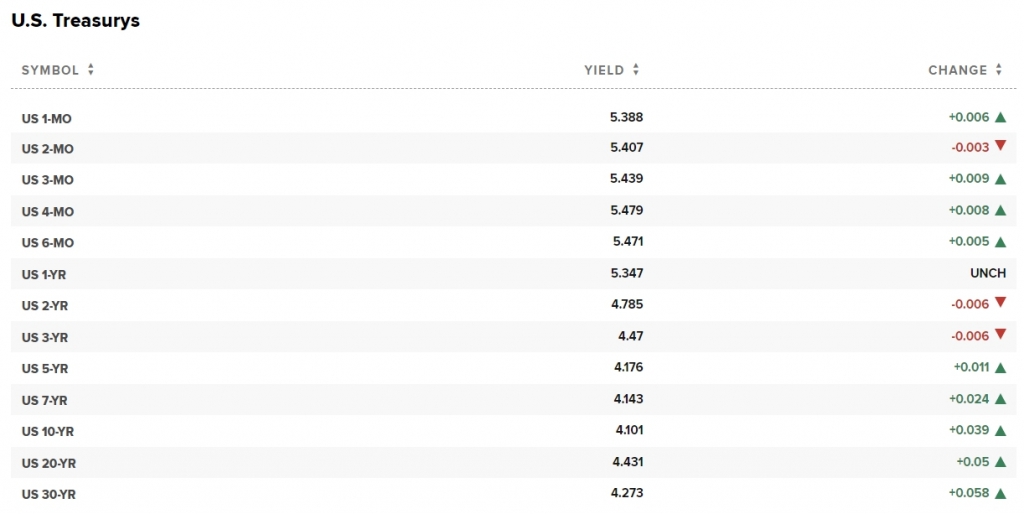The image size is (1024, 514).
Task: Open the US 10-YR treasury link
Action: pos(48,432)
